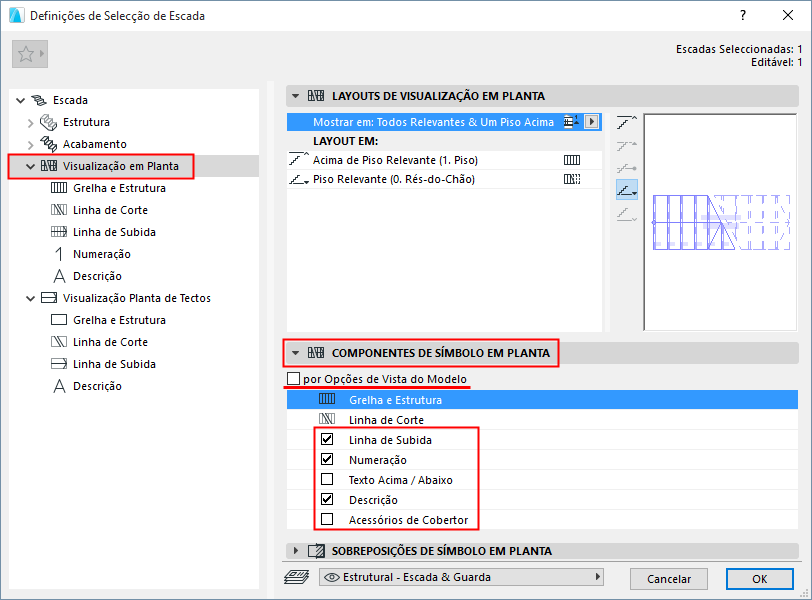Click the layer stack icon
The image size is (812, 600).
[x=297, y=577]
